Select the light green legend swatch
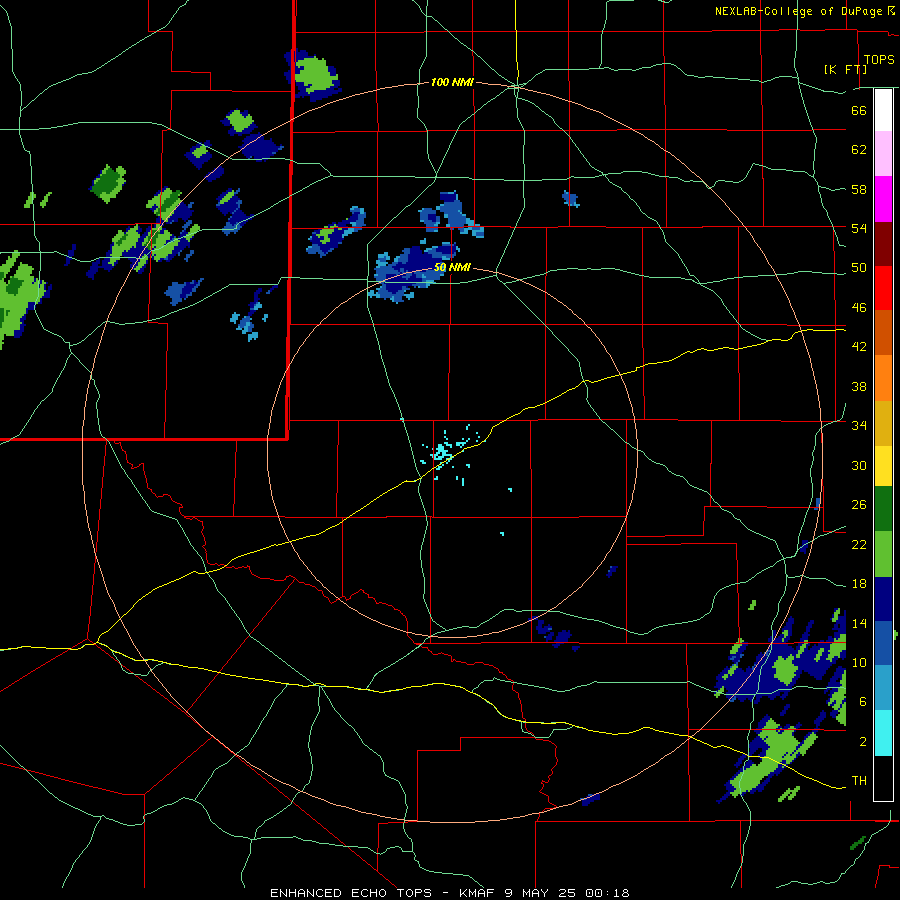The height and width of the screenshot is (900, 900). (883, 554)
